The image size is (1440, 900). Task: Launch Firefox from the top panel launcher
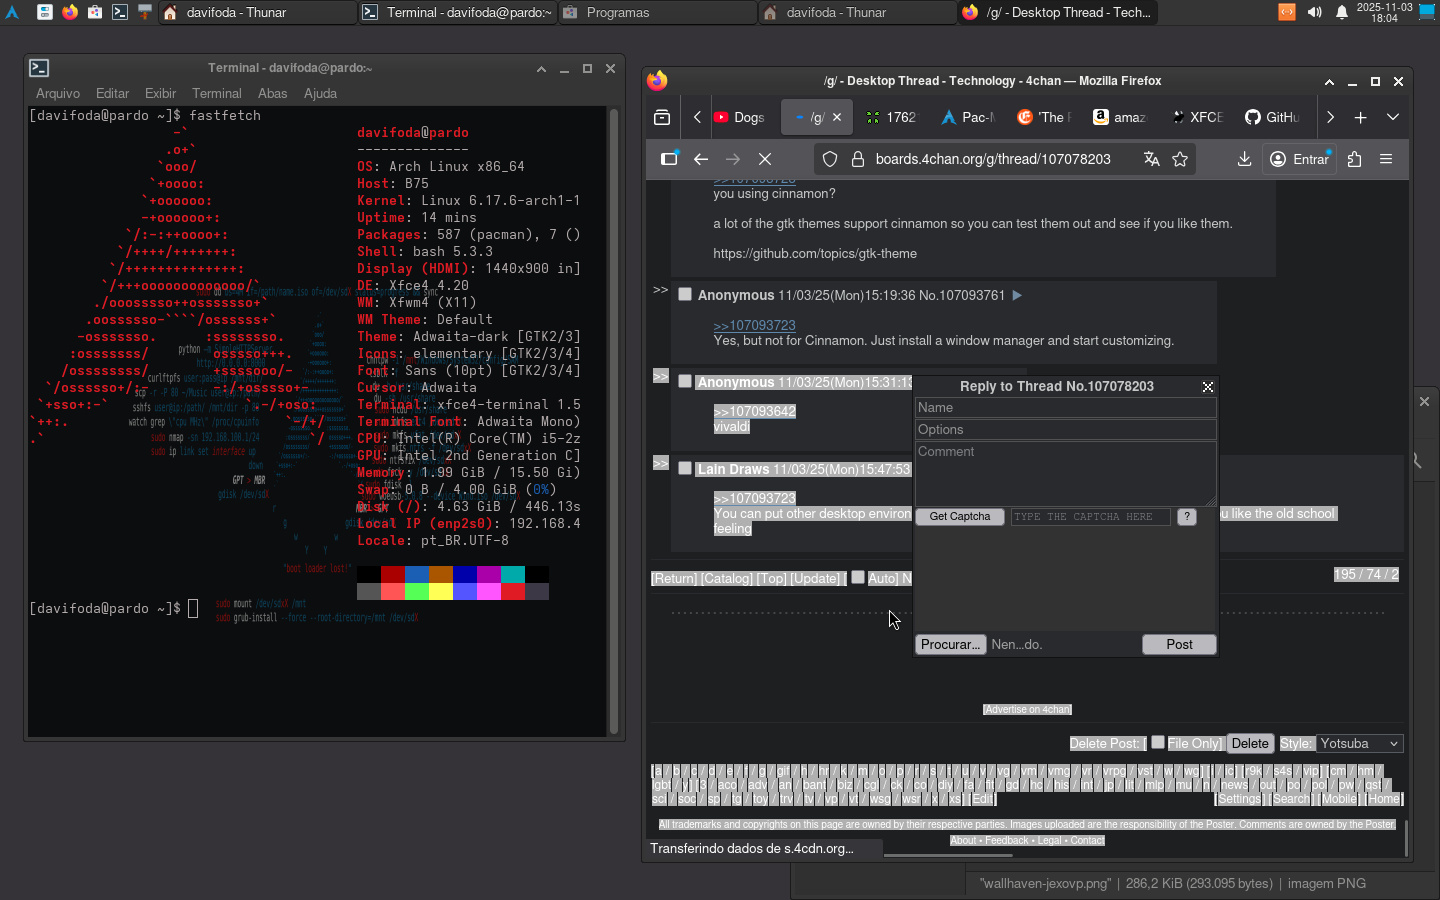coord(69,12)
